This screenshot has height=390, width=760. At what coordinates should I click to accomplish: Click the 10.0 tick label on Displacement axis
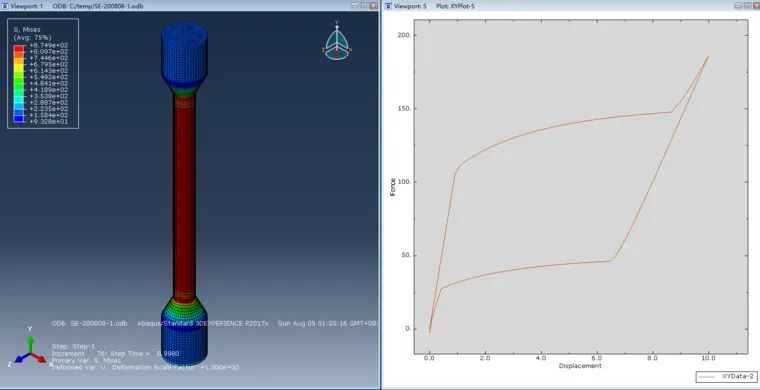[x=708, y=359]
